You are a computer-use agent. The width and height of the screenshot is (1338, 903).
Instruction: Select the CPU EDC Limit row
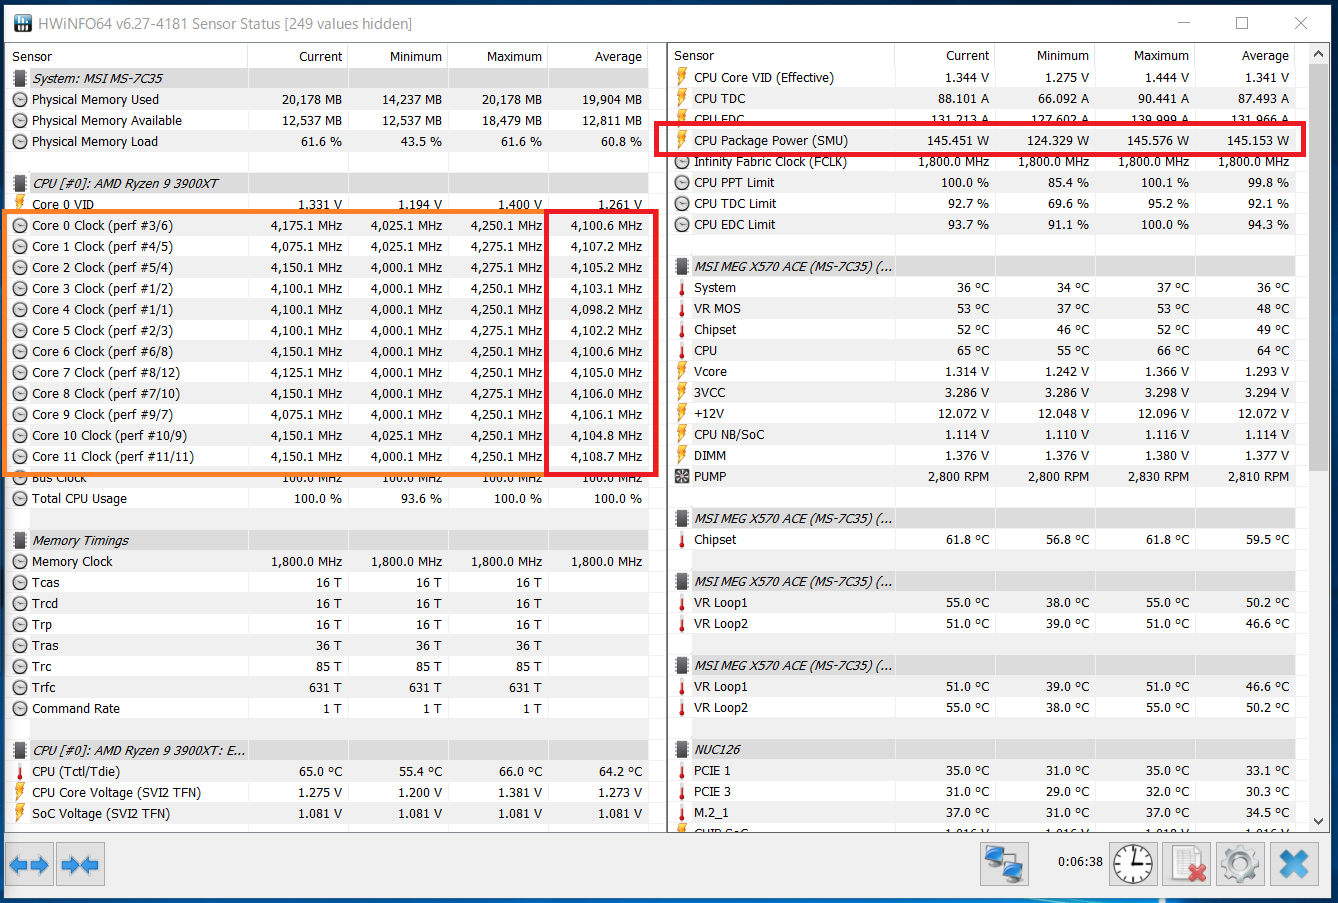click(982, 224)
